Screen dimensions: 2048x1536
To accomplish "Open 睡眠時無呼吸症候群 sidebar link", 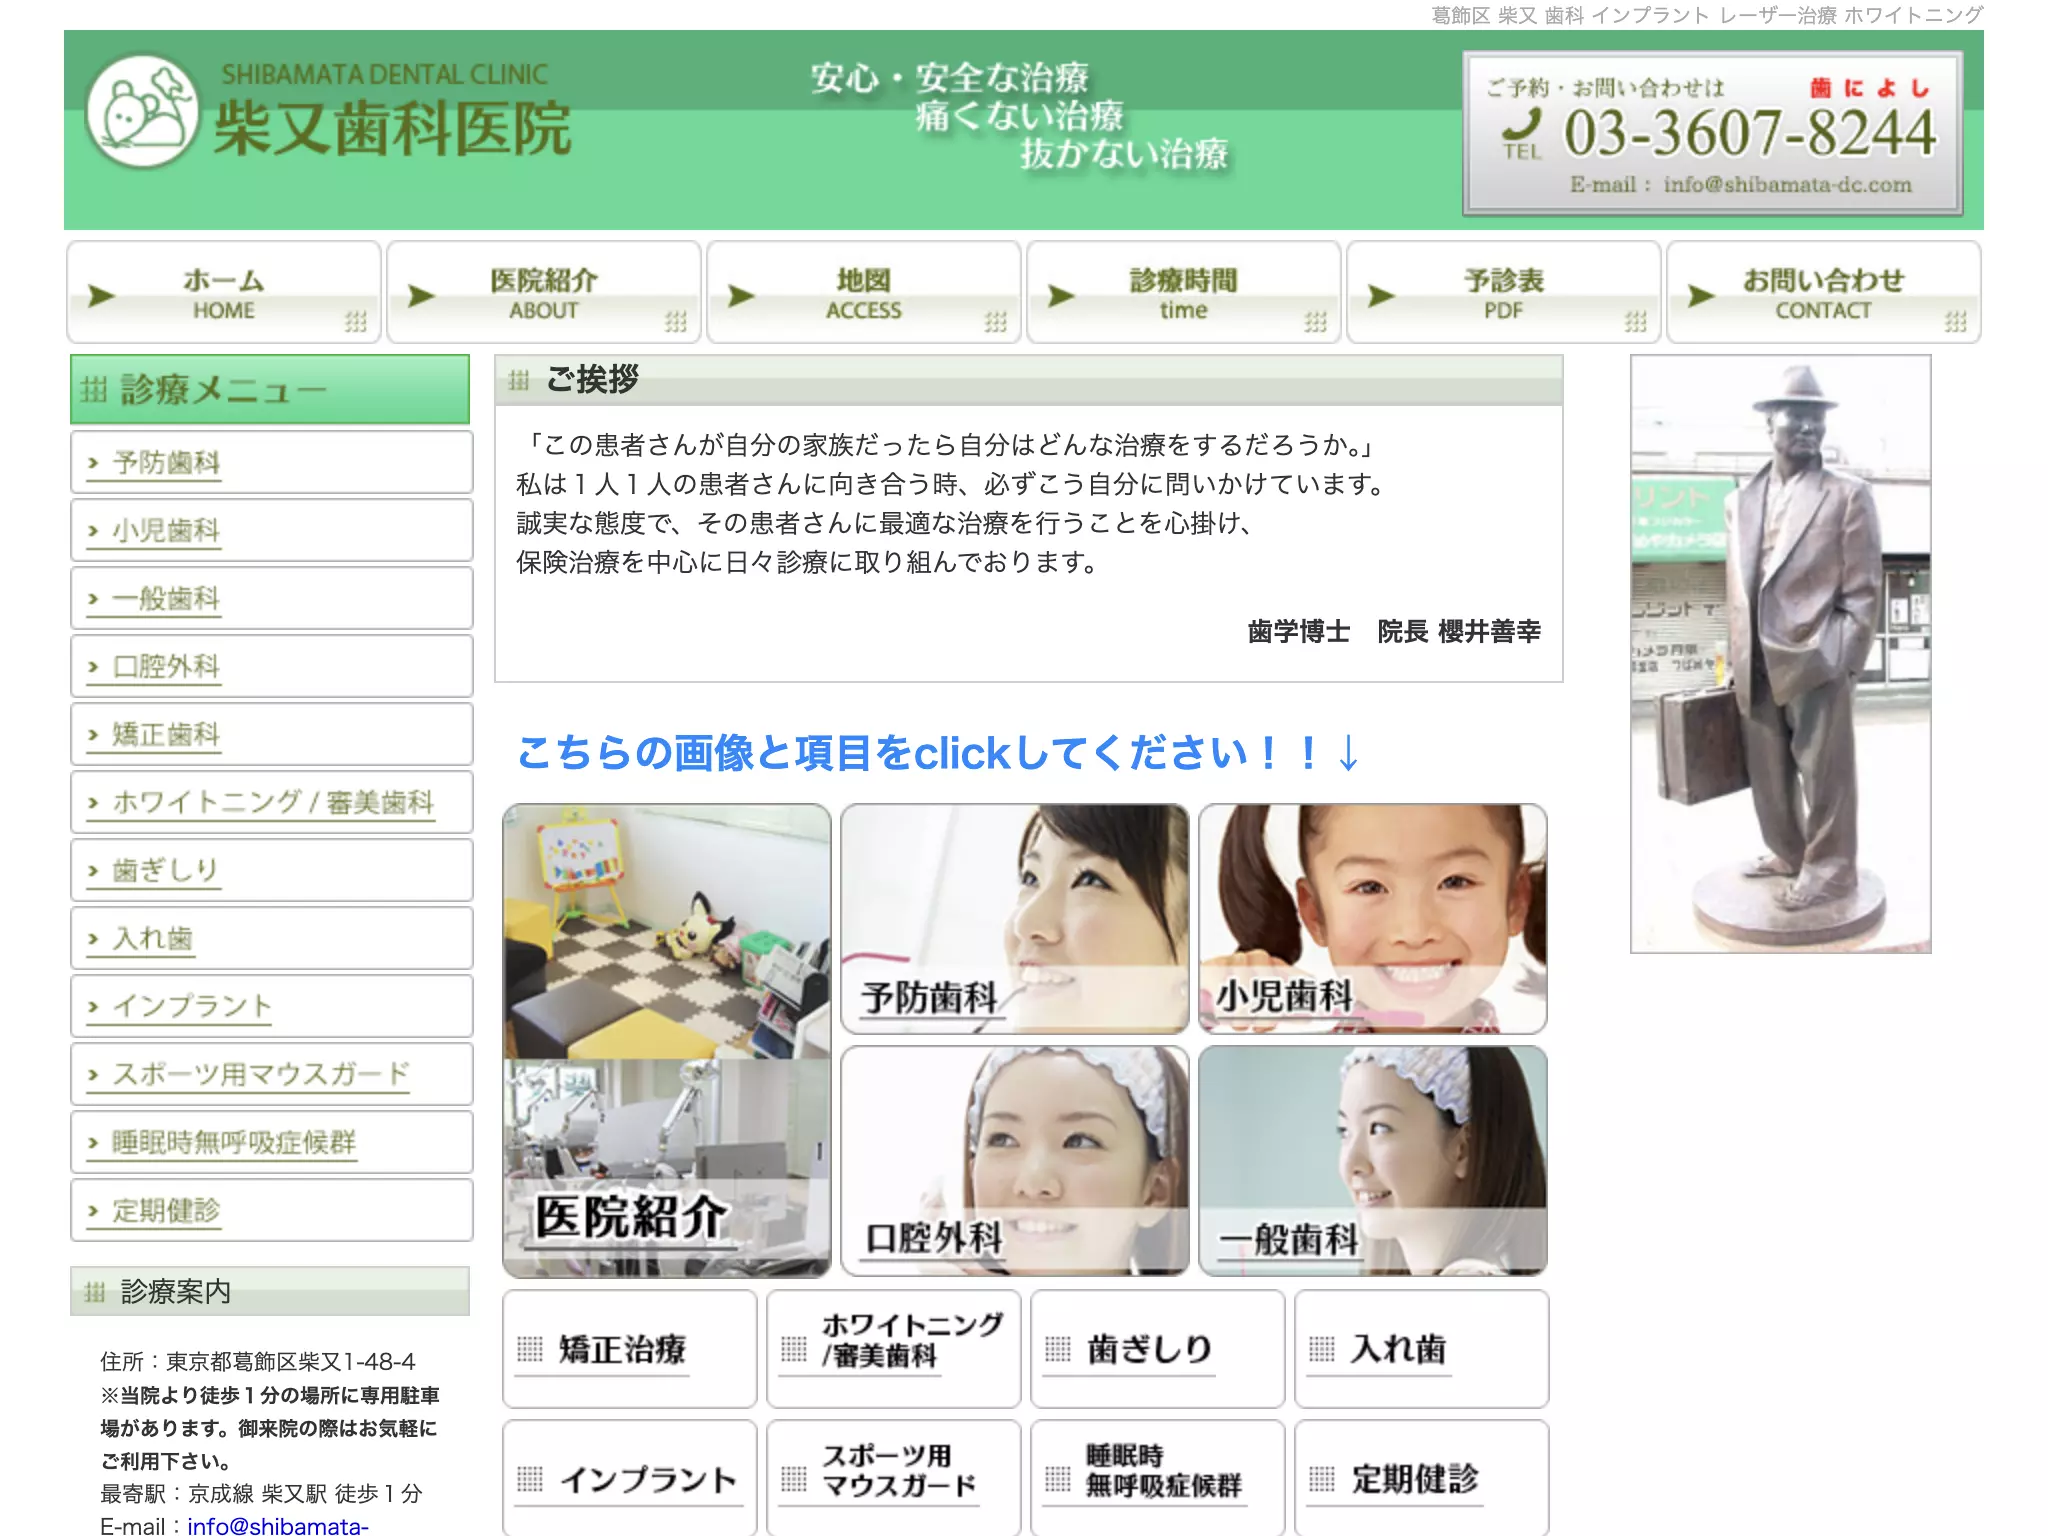I will pos(271,1142).
